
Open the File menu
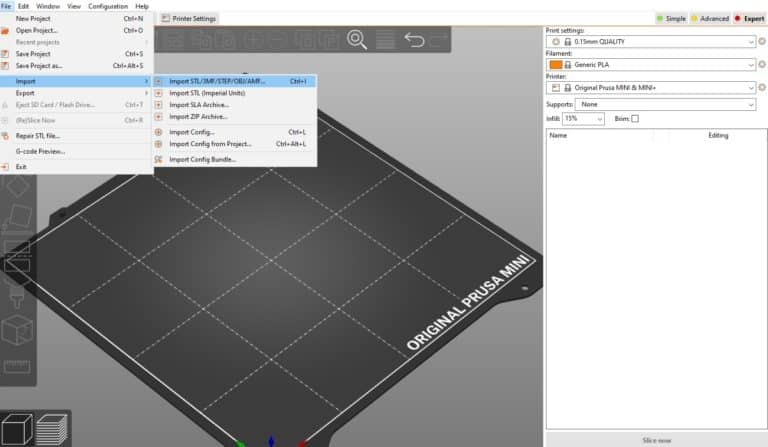click(x=6, y=6)
